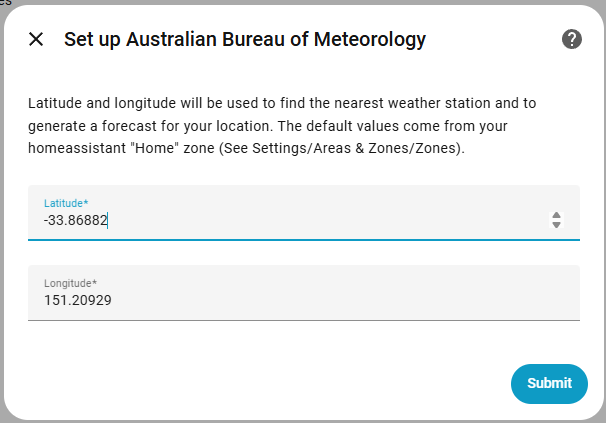Open help via the question mark icon
The height and width of the screenshot is (423, 606).
[x=572, y=39]
